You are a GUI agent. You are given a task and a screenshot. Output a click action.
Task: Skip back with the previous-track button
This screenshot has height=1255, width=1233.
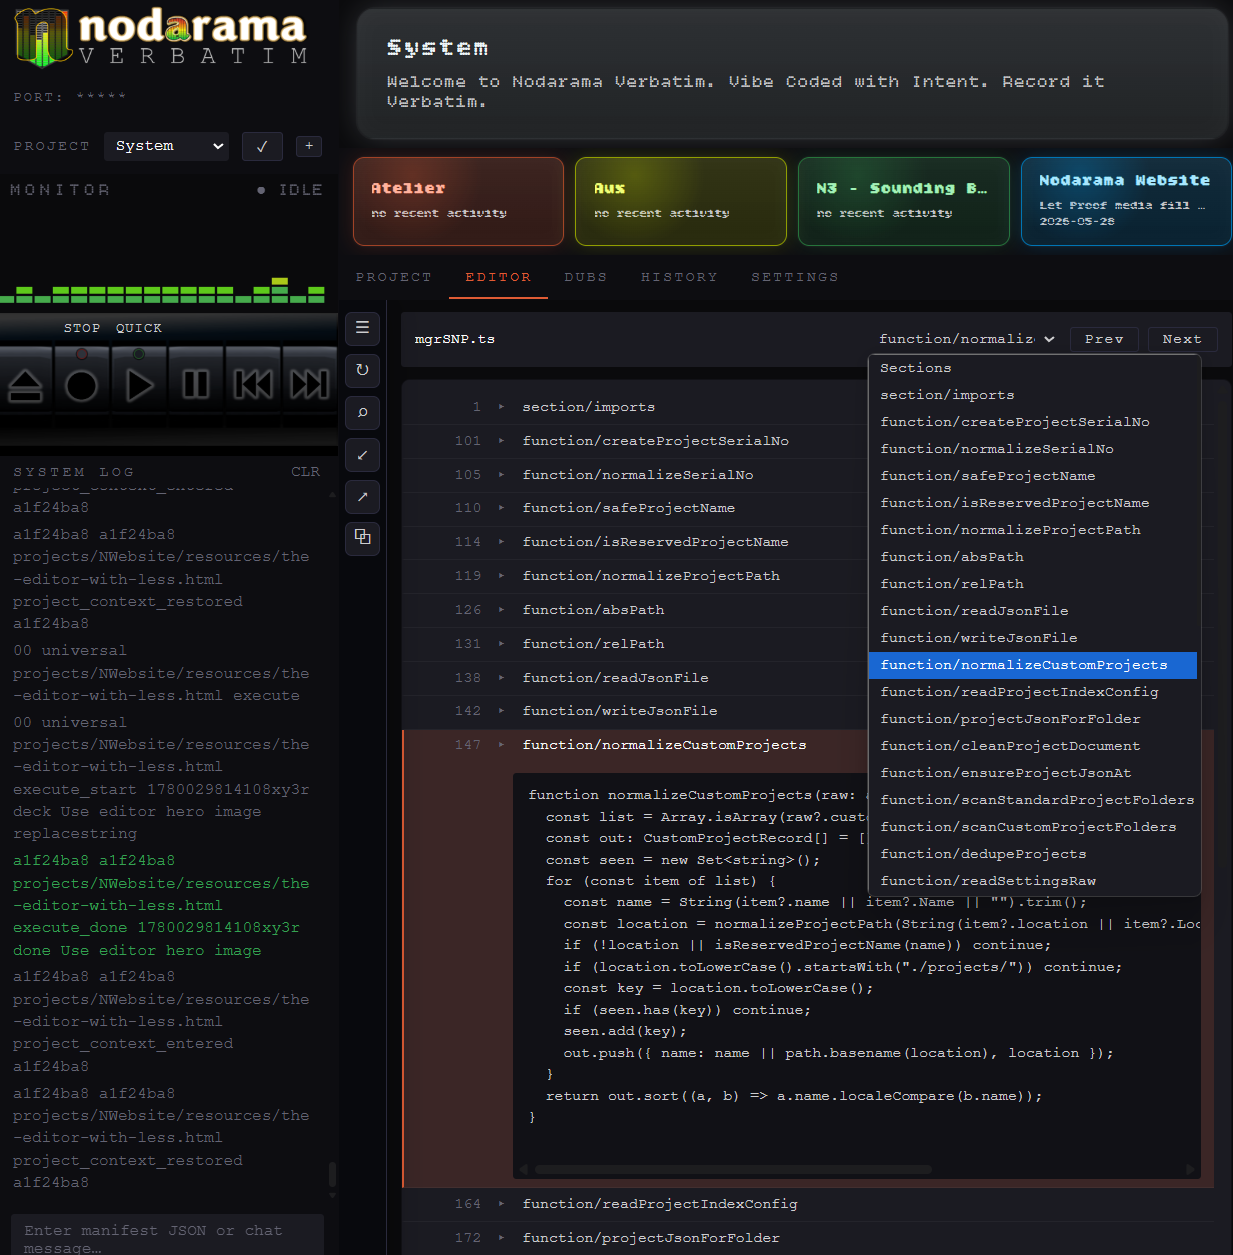point(253,384)
